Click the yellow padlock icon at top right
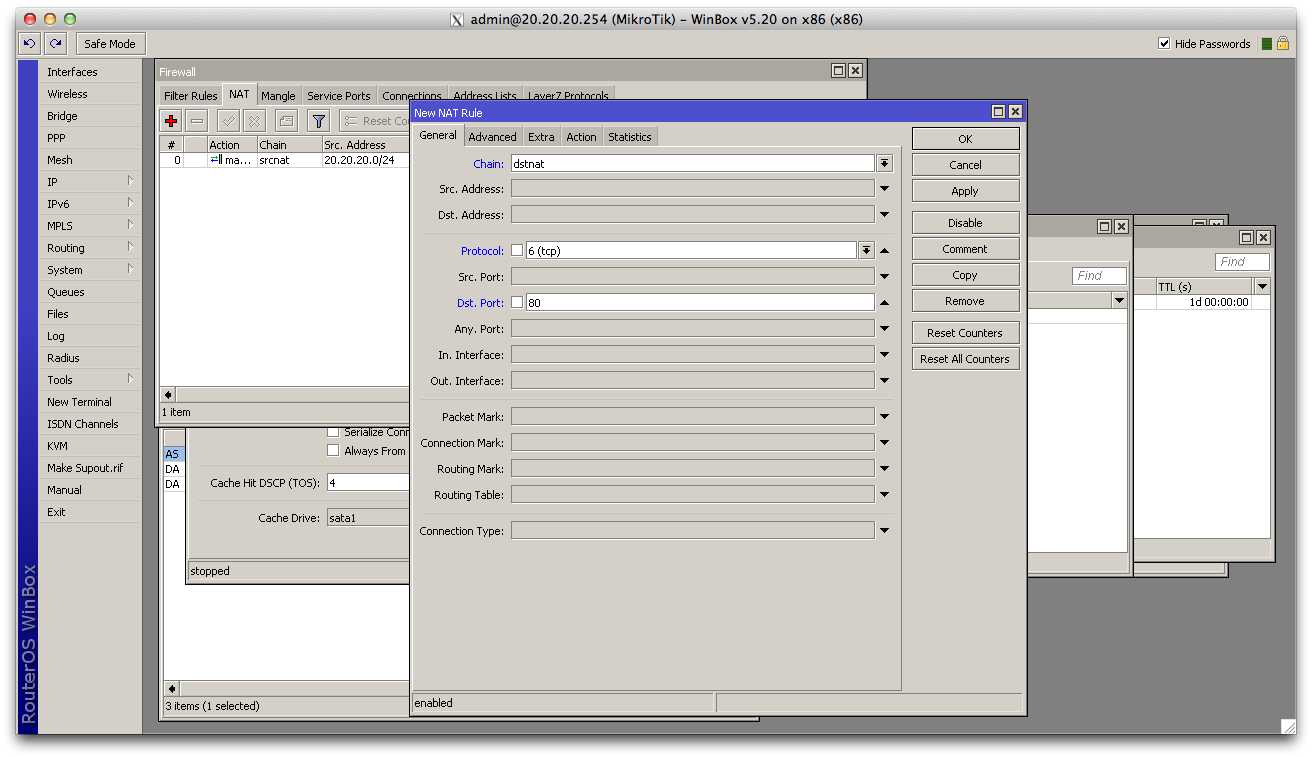Viewport: 1312px width, 758px height. 1283,44
